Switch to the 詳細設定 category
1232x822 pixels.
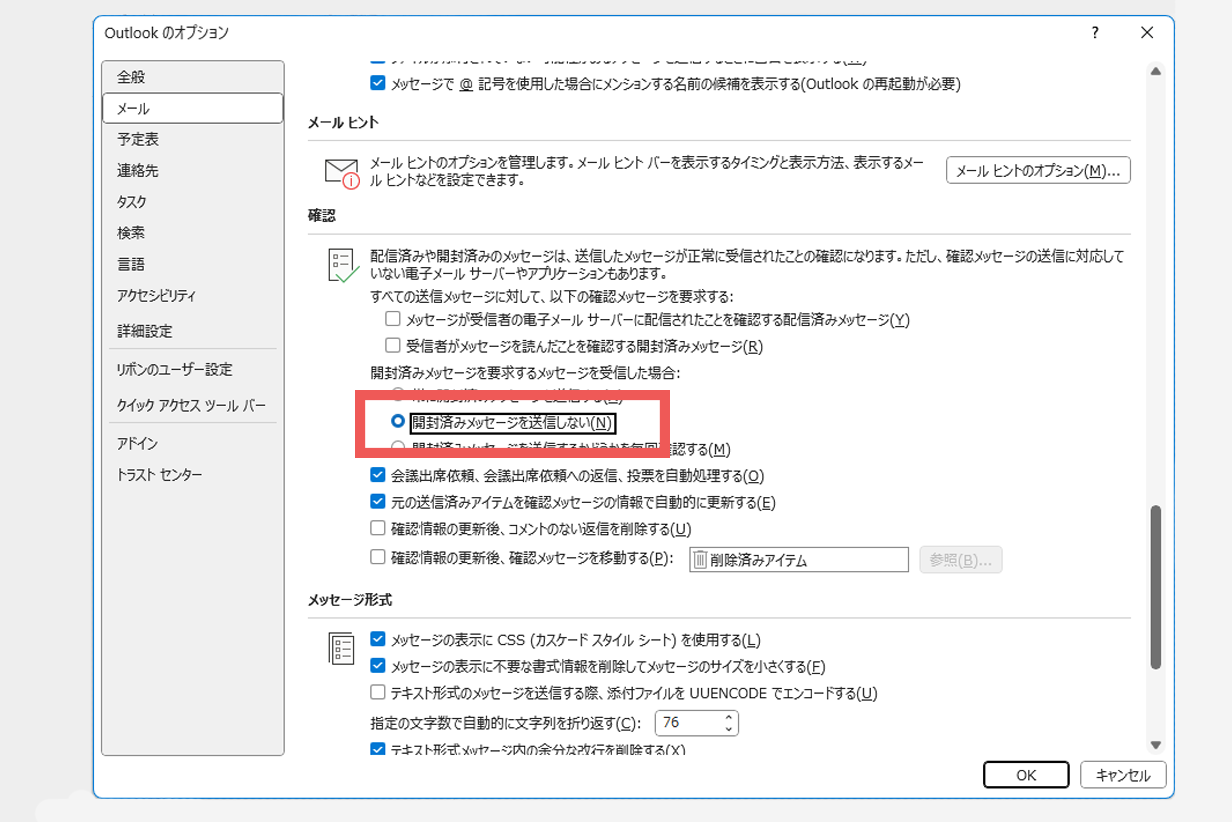click(145, 331)
